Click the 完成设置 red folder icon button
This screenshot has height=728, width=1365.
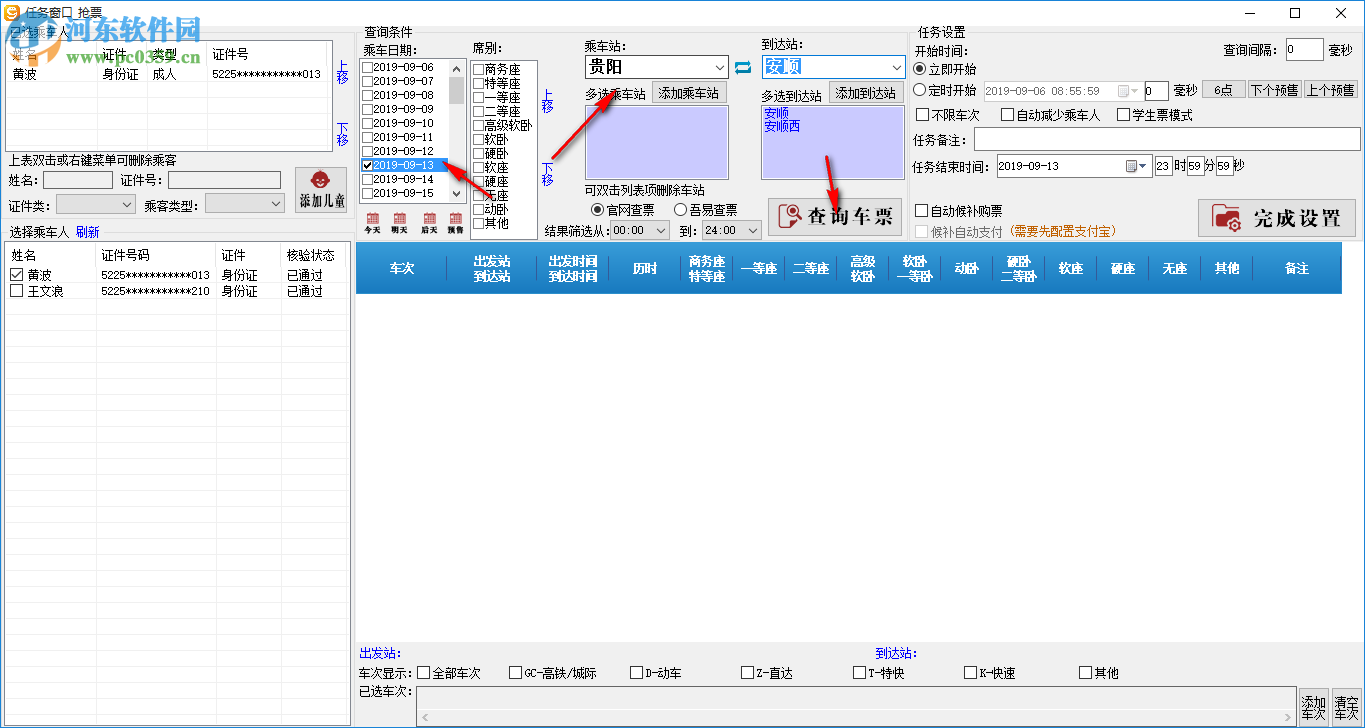(1277, 218)
